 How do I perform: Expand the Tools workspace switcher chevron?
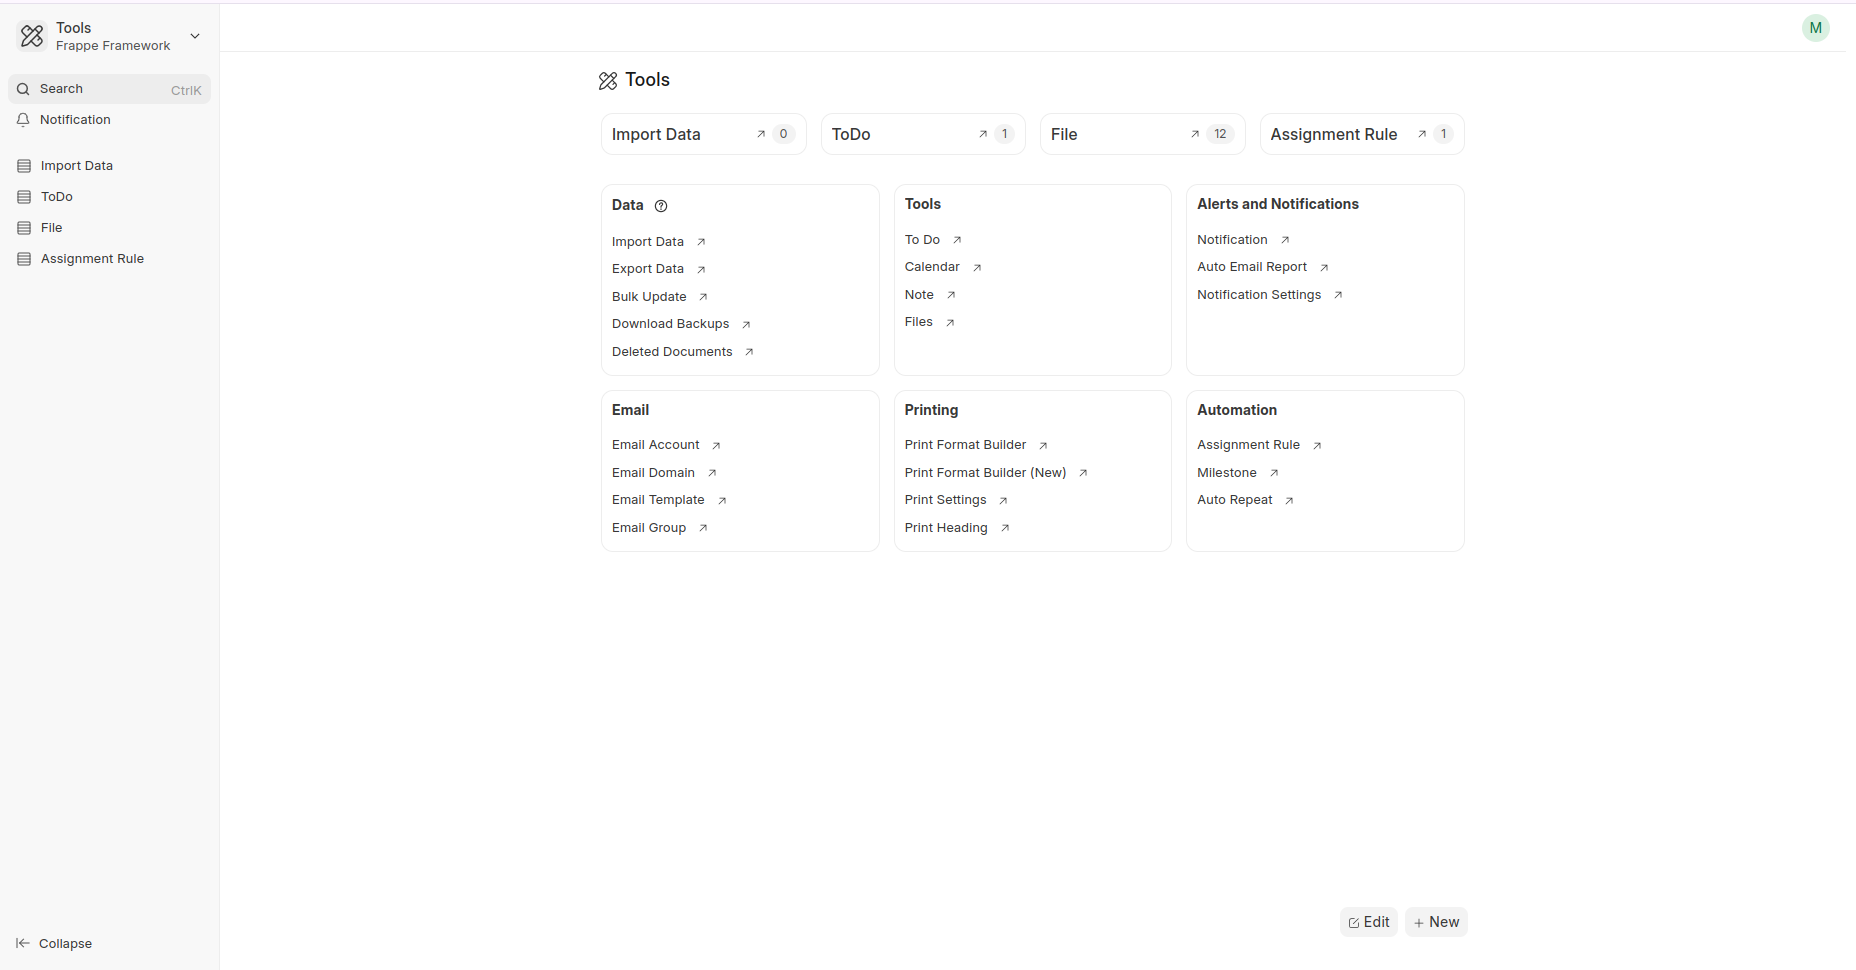pos(195,36)
